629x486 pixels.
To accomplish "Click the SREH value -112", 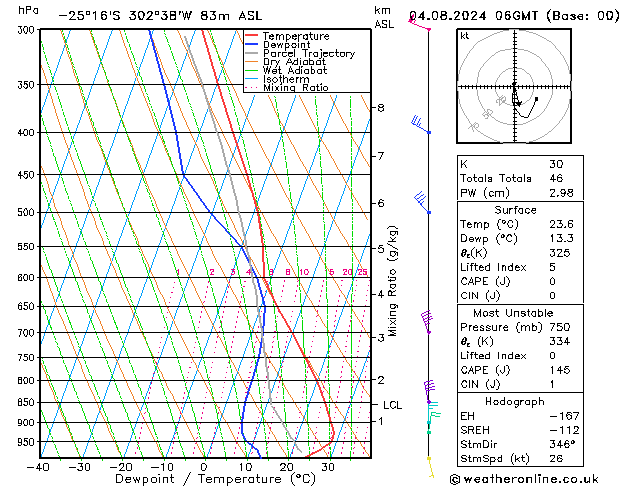I will 564,430.
